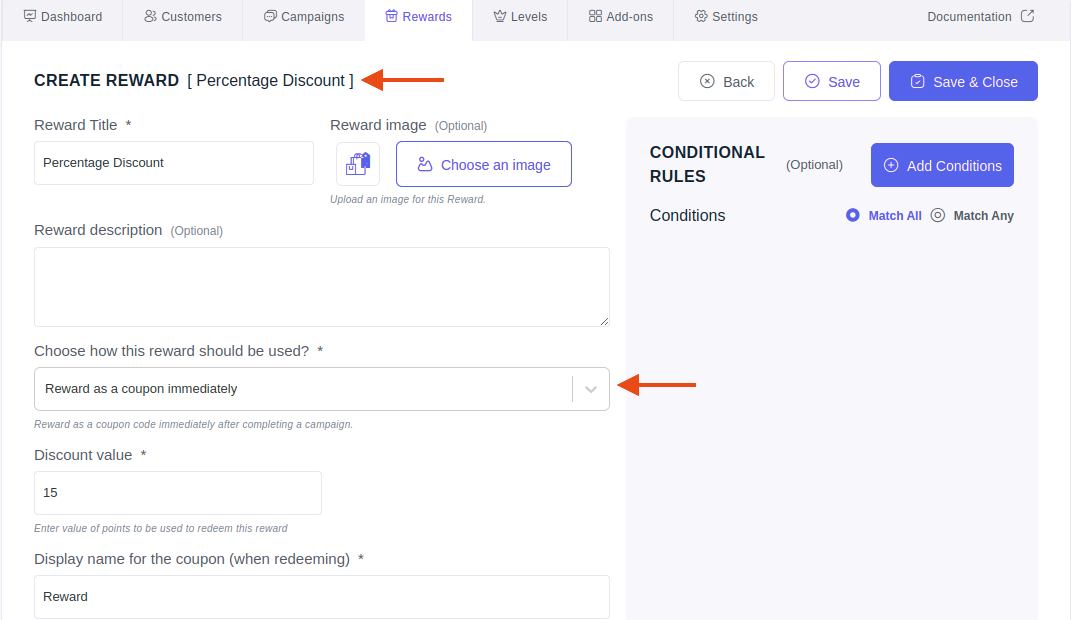
Task: Click the Add Conditions button
Action: (x=942, y=165)
